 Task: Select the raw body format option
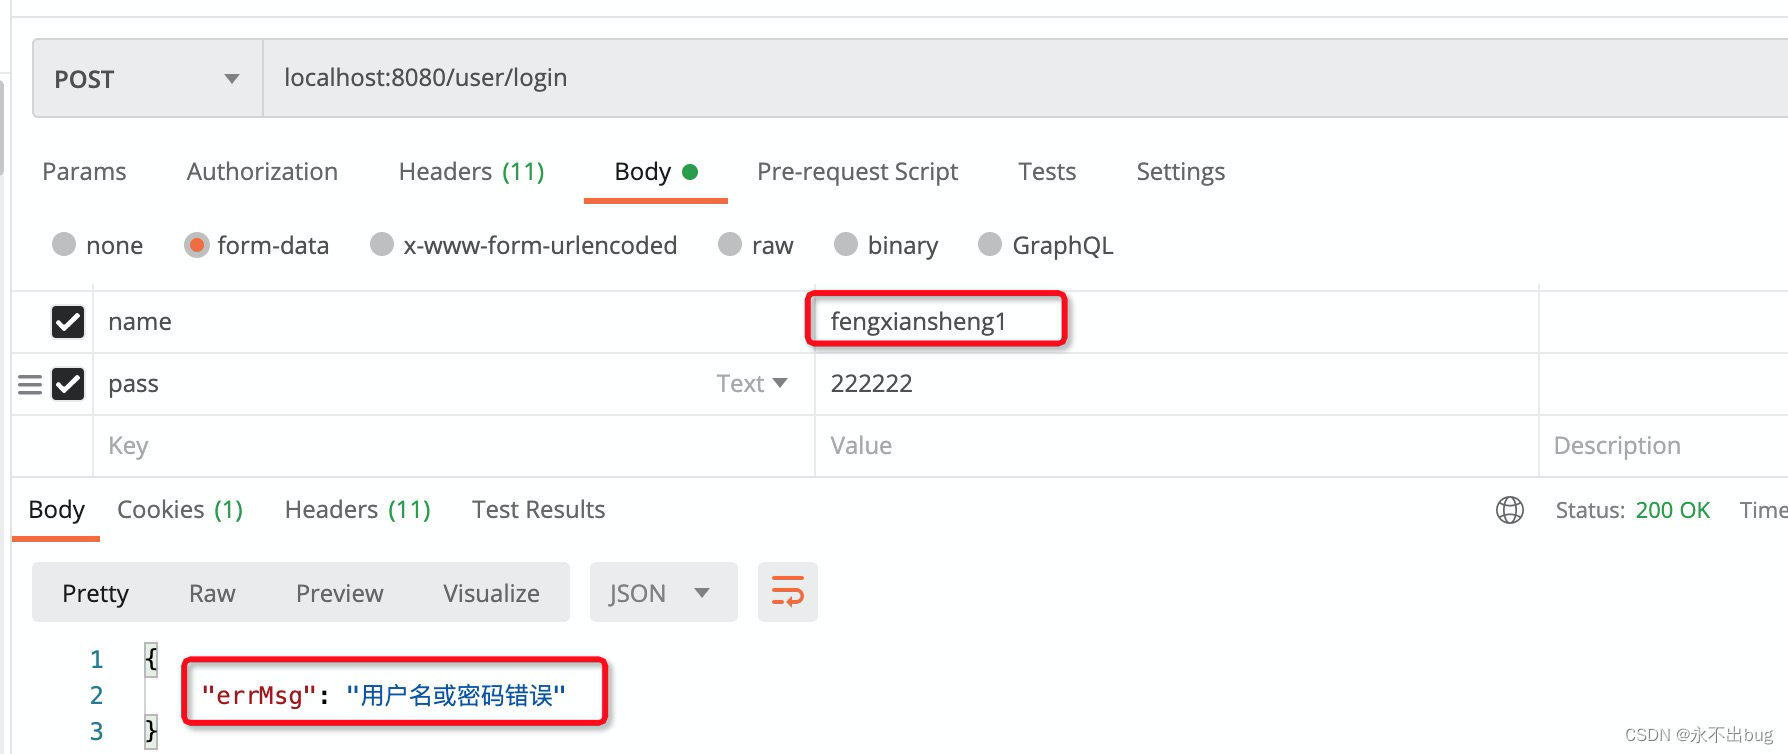tap(730, 245)
